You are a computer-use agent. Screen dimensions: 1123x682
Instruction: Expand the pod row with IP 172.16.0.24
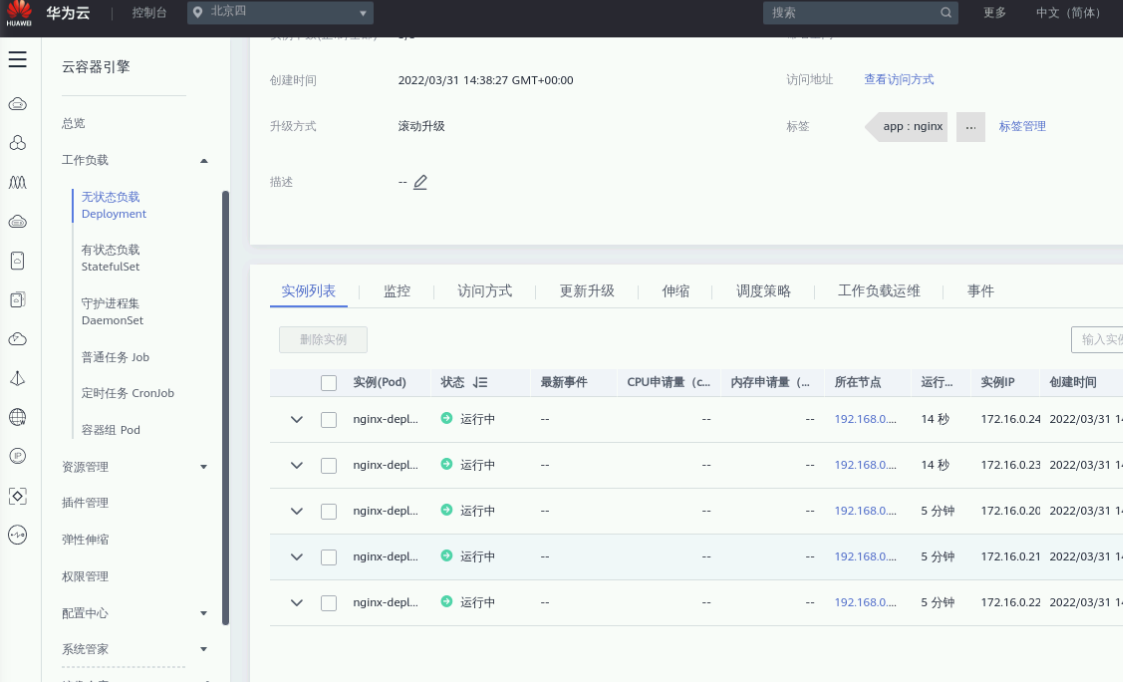[x=297, y=420]
